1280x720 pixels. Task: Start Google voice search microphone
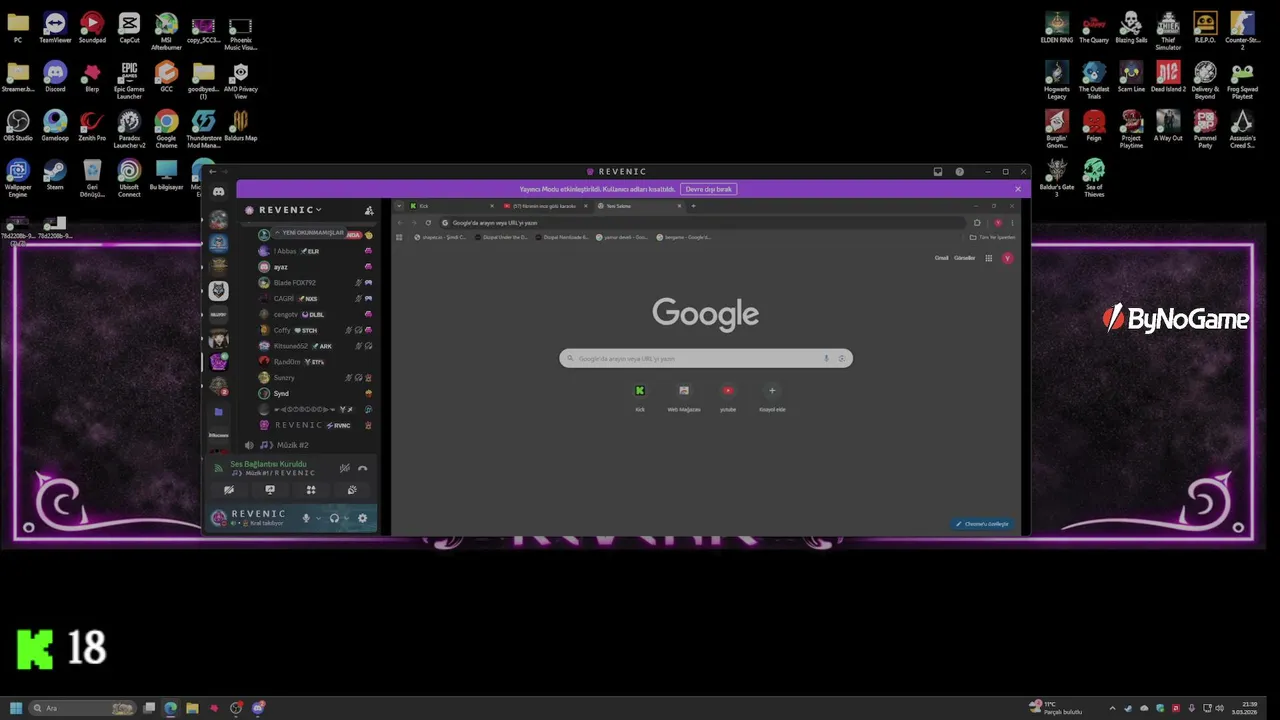pyautogui.click(x=826, y=358)
